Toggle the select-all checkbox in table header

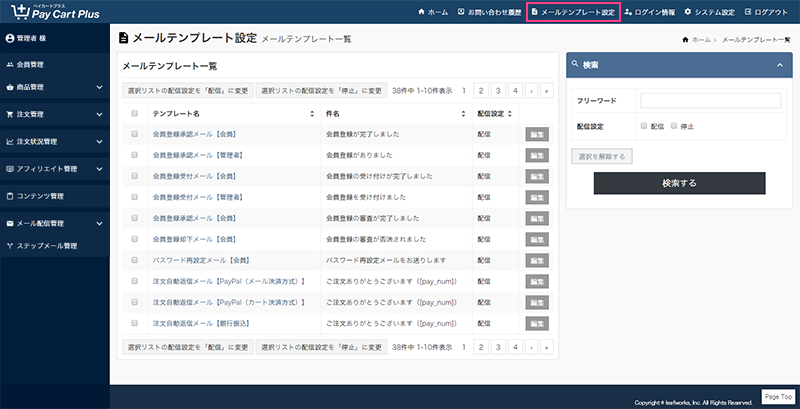pyautogui.click(x=134, y=113)
